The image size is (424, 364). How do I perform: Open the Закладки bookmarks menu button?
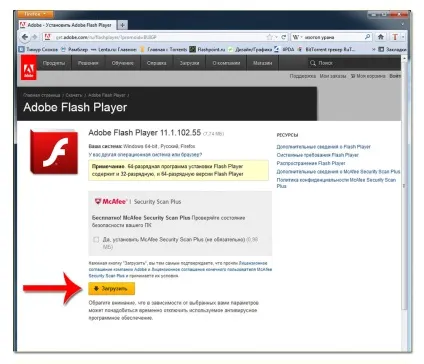(x=392, y=49)
